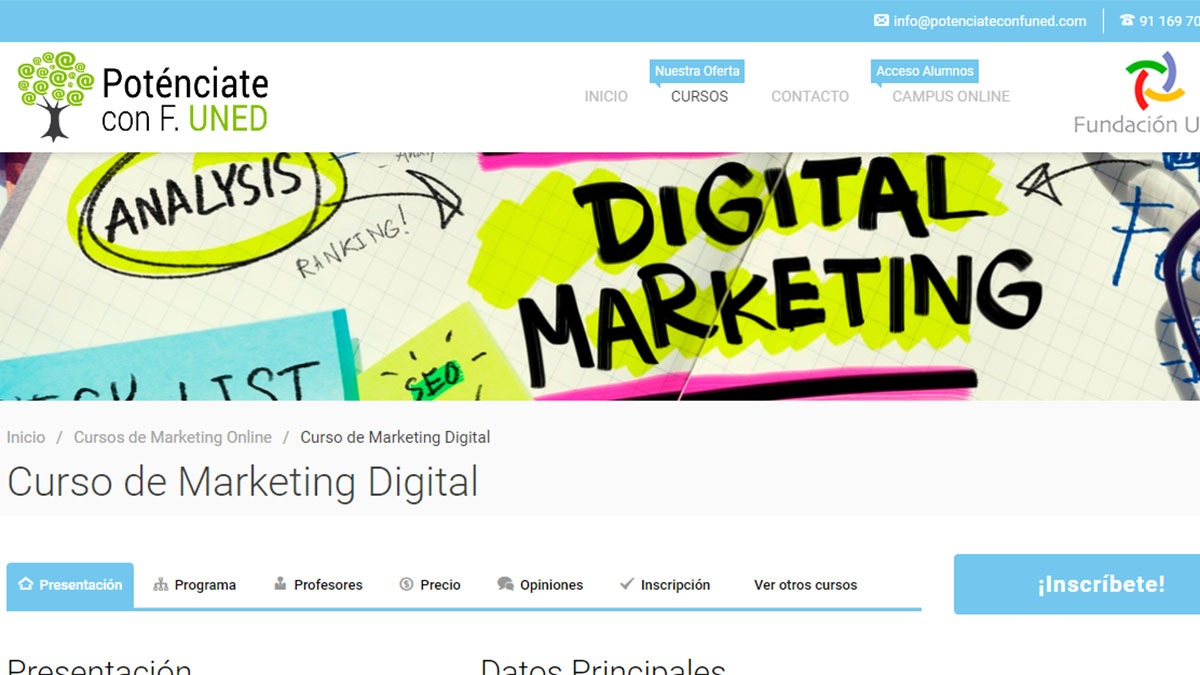The image size is (1200, 675).
Task: Click the house icon on Presentación tab
Action: click(x=26, y=584)
